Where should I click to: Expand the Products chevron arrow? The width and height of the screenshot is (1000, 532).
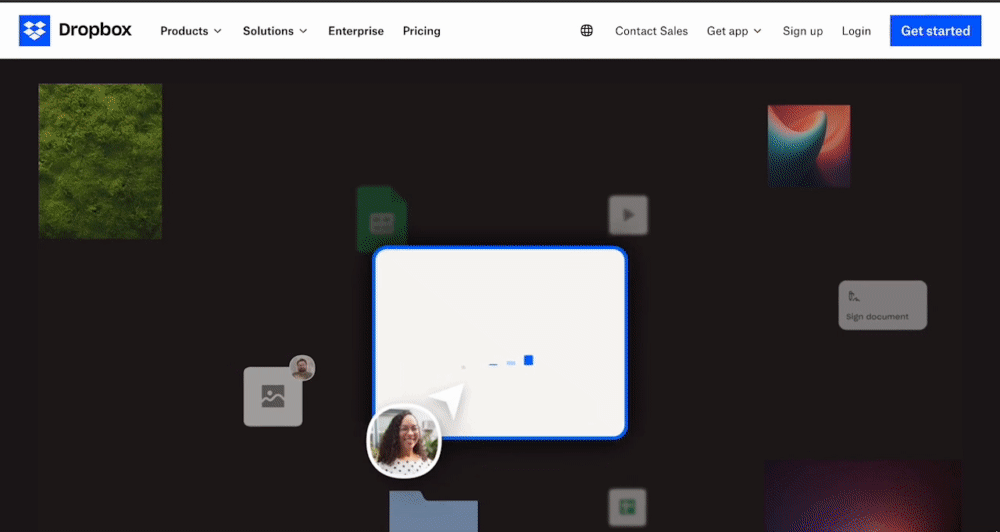[x=217, y=31]
